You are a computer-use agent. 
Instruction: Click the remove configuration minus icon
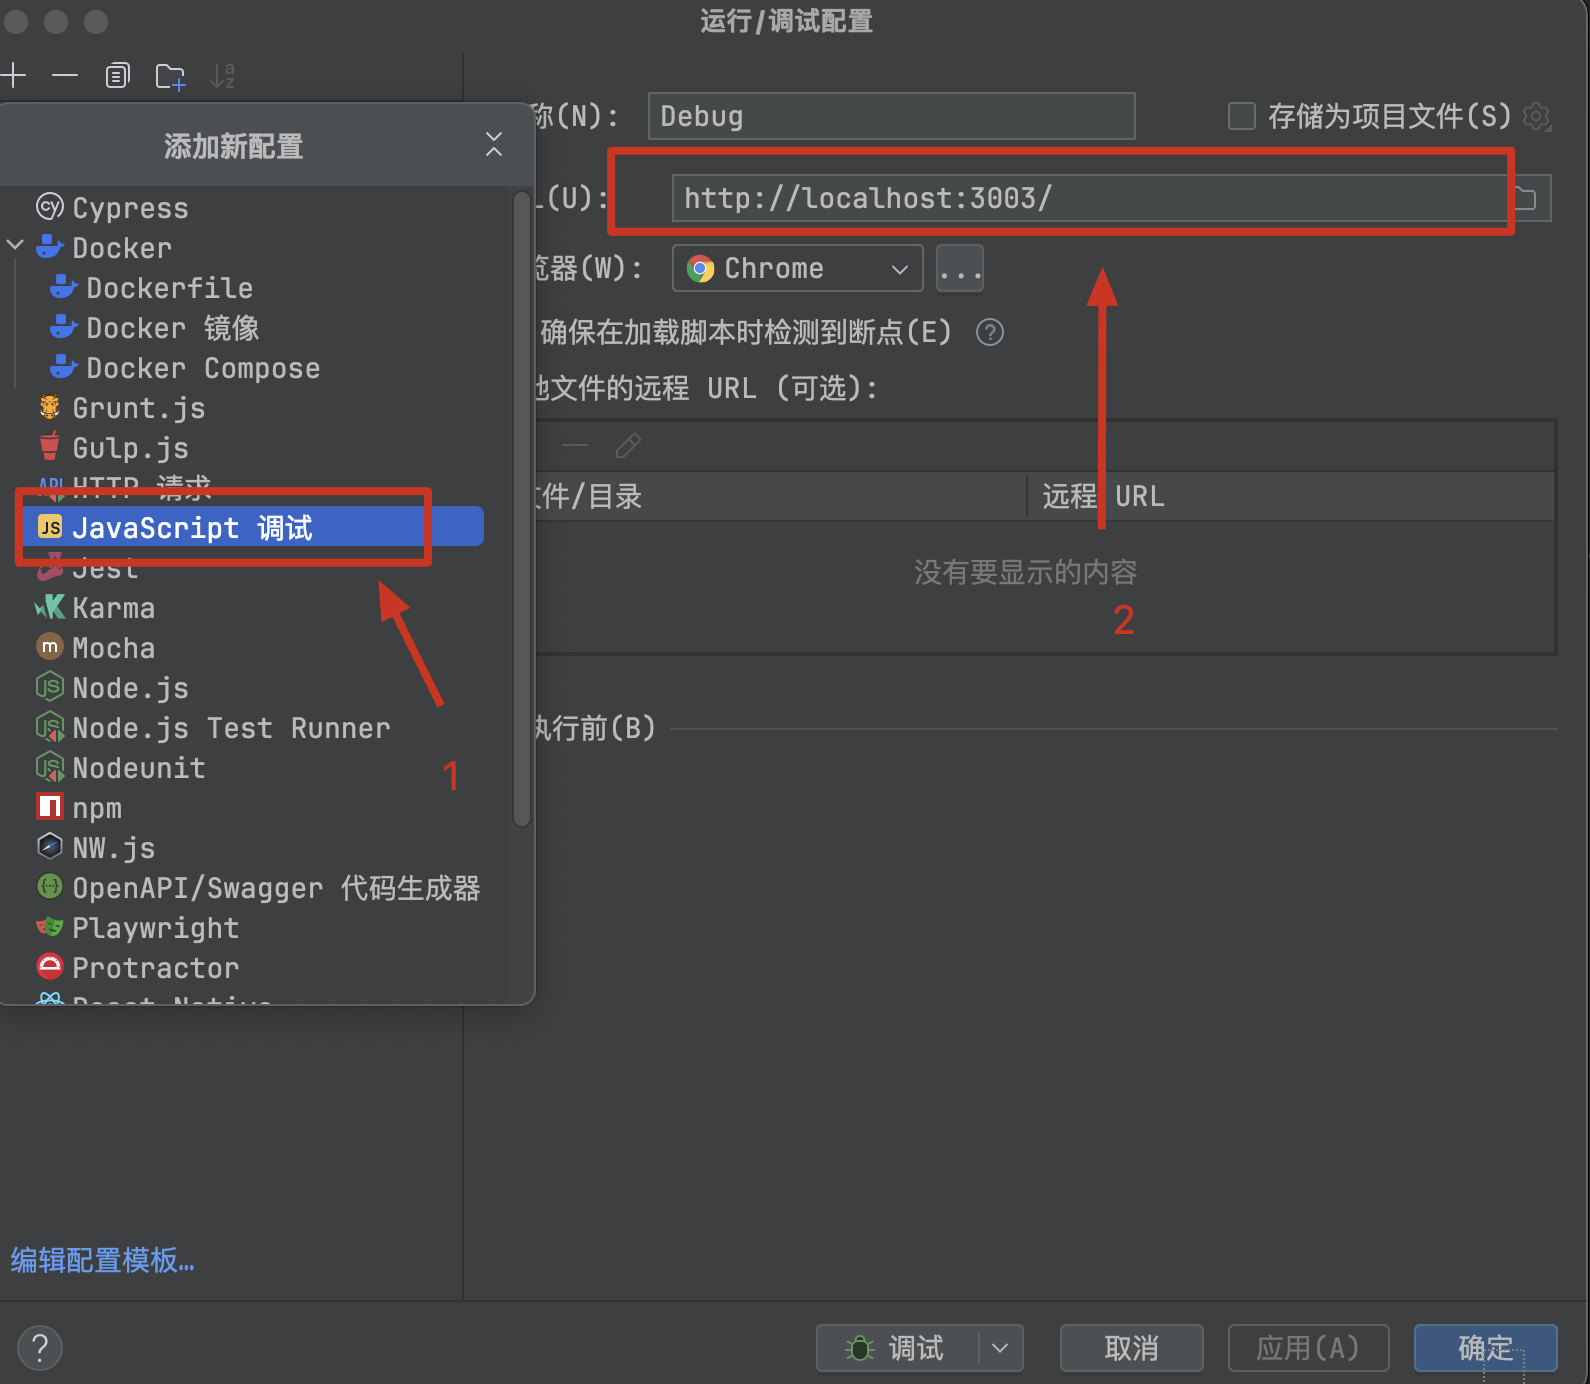coord(65,76)
